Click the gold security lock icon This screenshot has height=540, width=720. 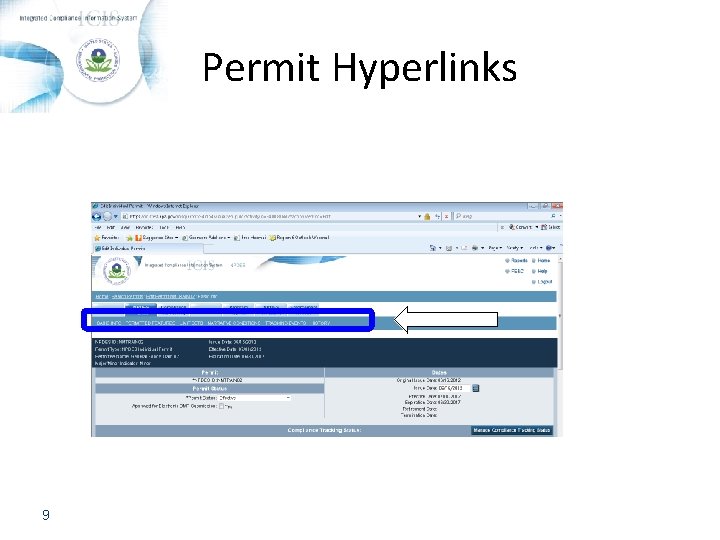427,216
